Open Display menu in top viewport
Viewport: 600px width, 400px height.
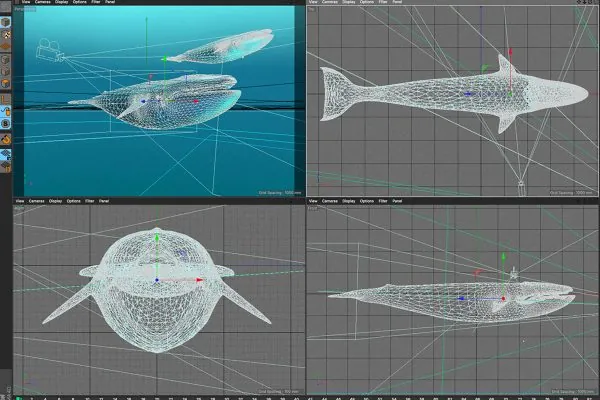(x=349, y=2)
